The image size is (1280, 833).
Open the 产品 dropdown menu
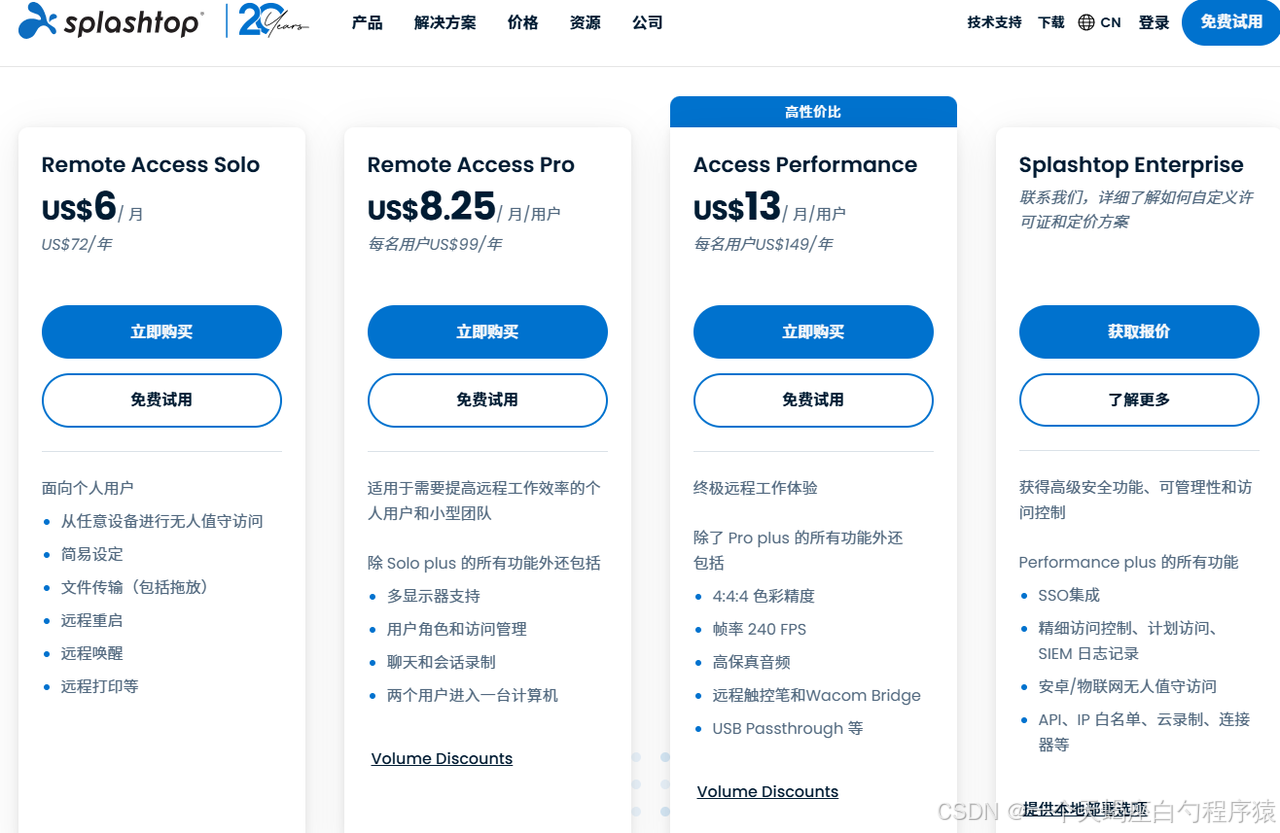coord(366,22)
